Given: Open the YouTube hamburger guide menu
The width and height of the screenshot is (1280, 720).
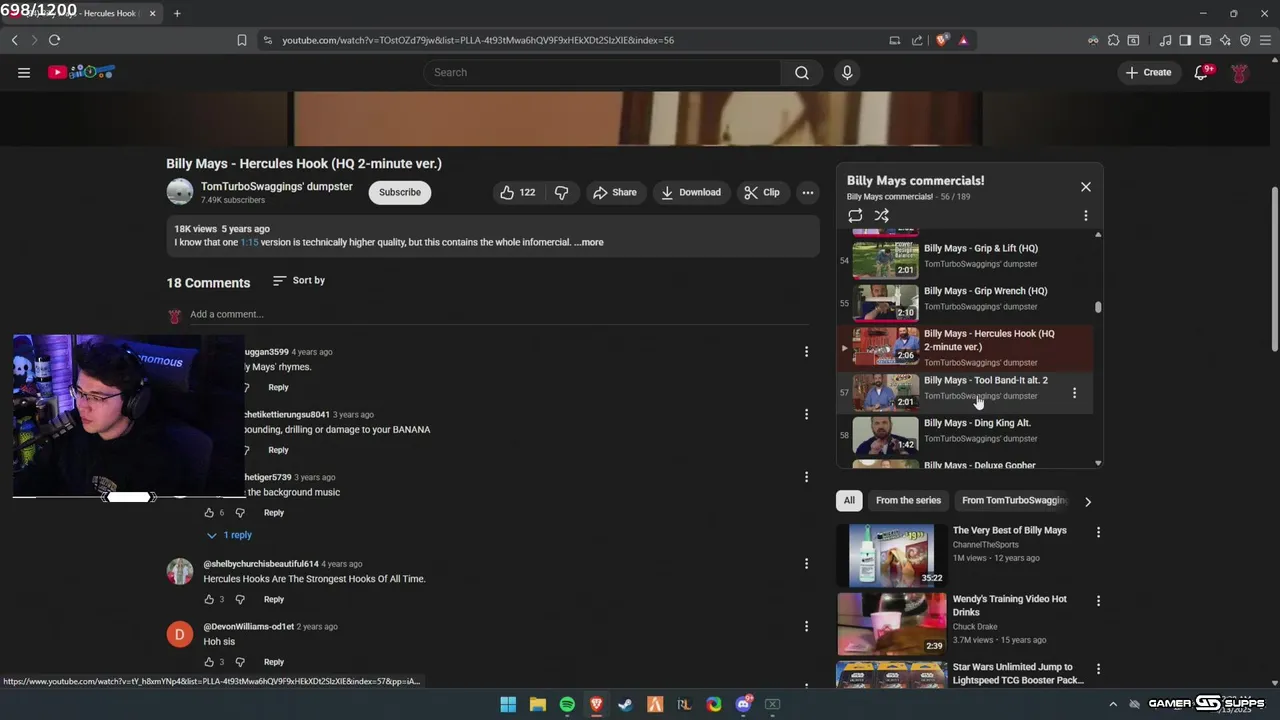Looking at the screenshot, I should click(x=24, y=72).
